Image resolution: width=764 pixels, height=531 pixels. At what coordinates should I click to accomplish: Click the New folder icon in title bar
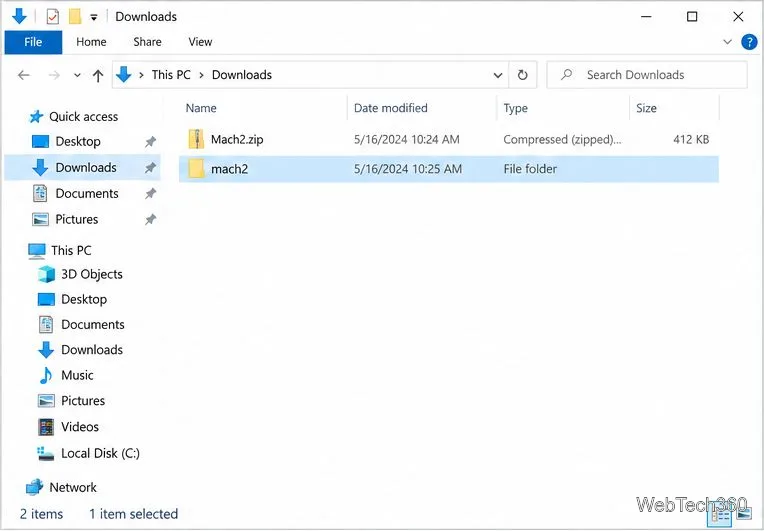75,17
